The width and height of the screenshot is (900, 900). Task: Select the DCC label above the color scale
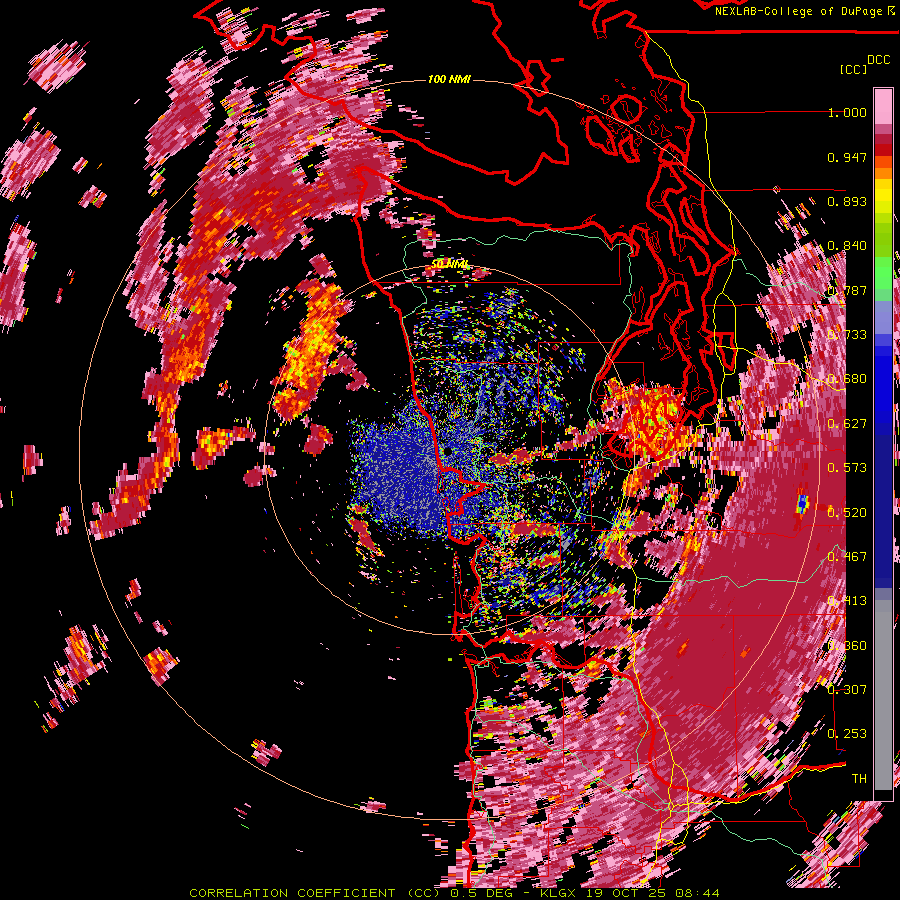click(879, 60)
